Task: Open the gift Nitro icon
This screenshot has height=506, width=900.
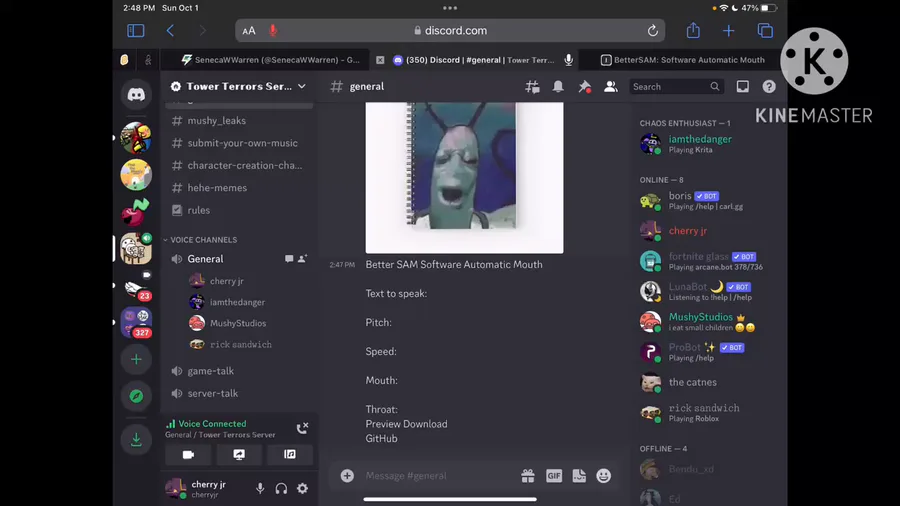Action: 527,476
